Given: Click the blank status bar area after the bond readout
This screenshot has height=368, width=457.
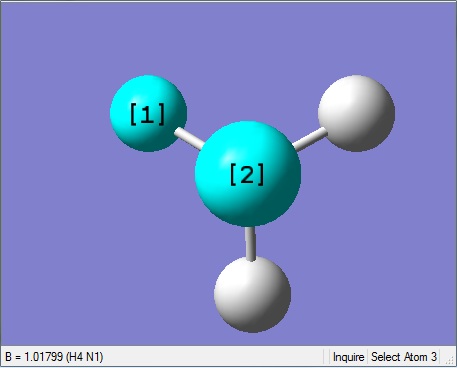Looking at the screenshot, I should coord(213,357).
